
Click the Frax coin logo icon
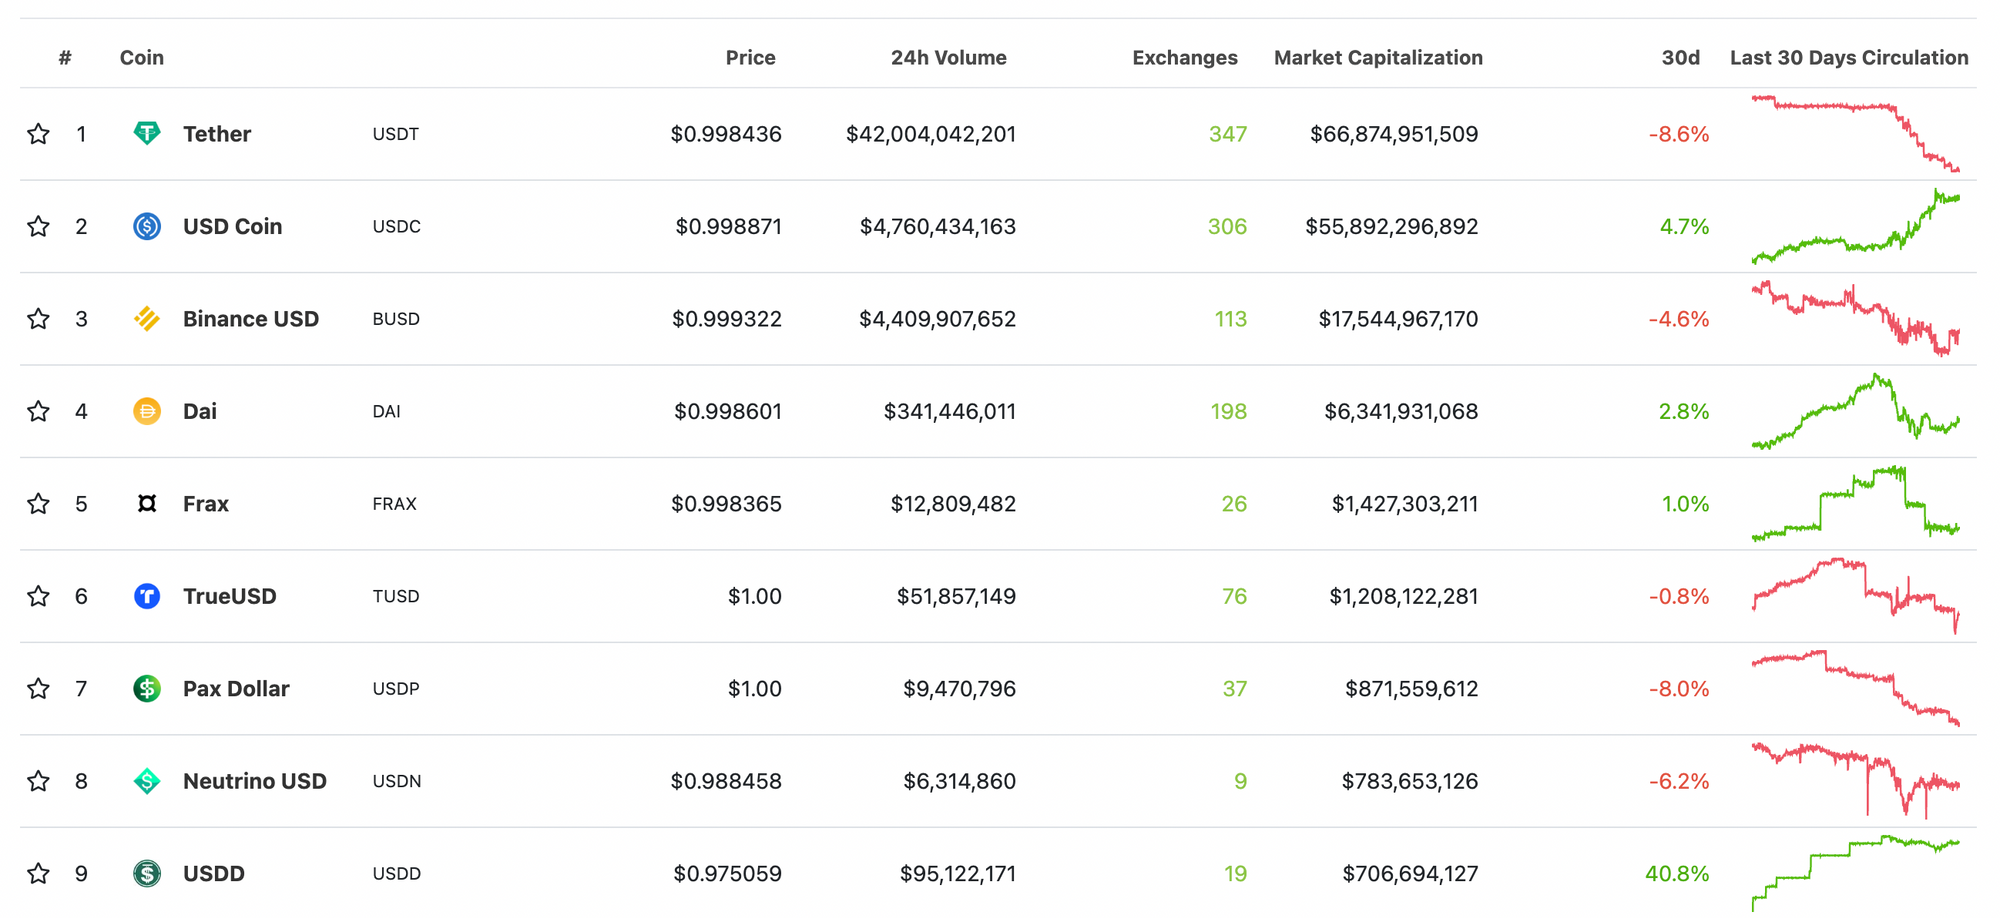click(x=147, y=504)
